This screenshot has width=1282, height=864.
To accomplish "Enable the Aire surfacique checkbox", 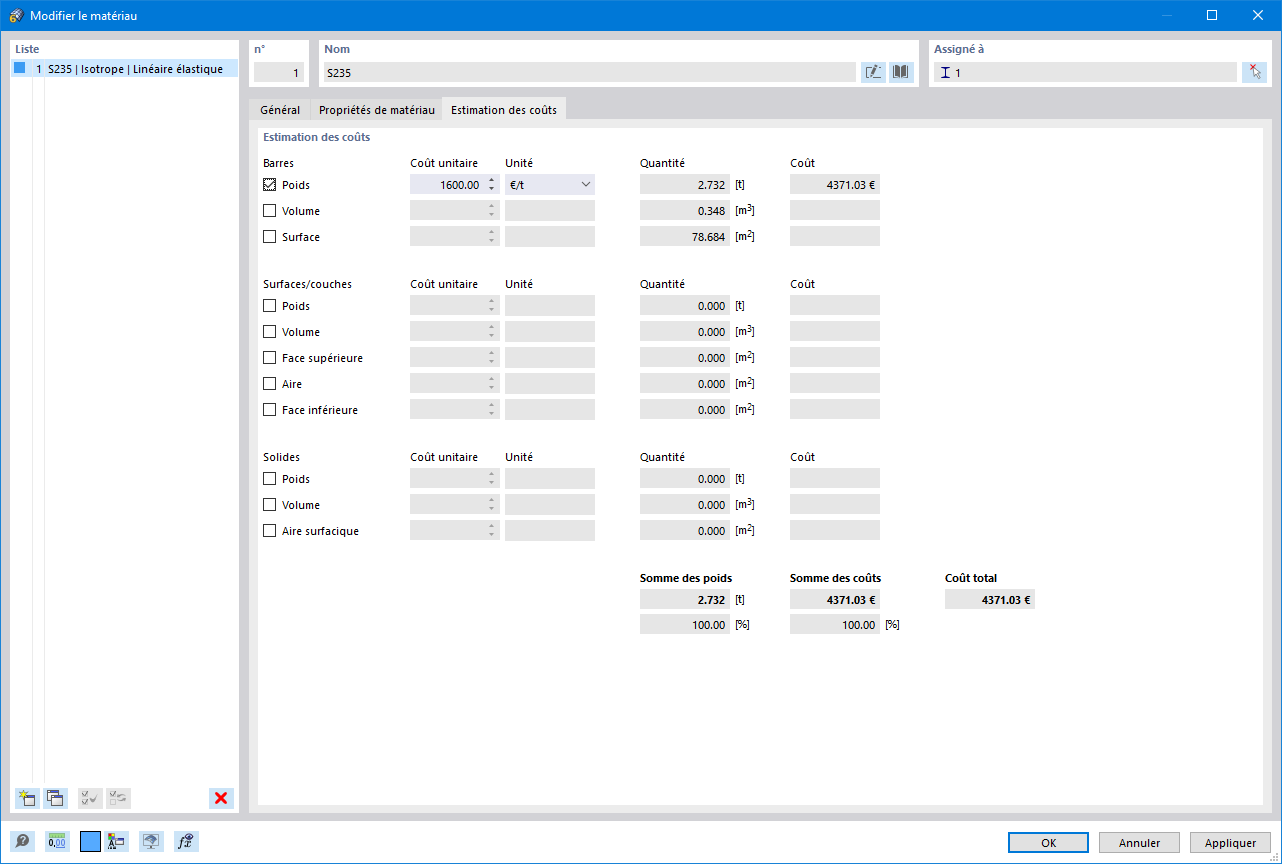I will point(270,531).
